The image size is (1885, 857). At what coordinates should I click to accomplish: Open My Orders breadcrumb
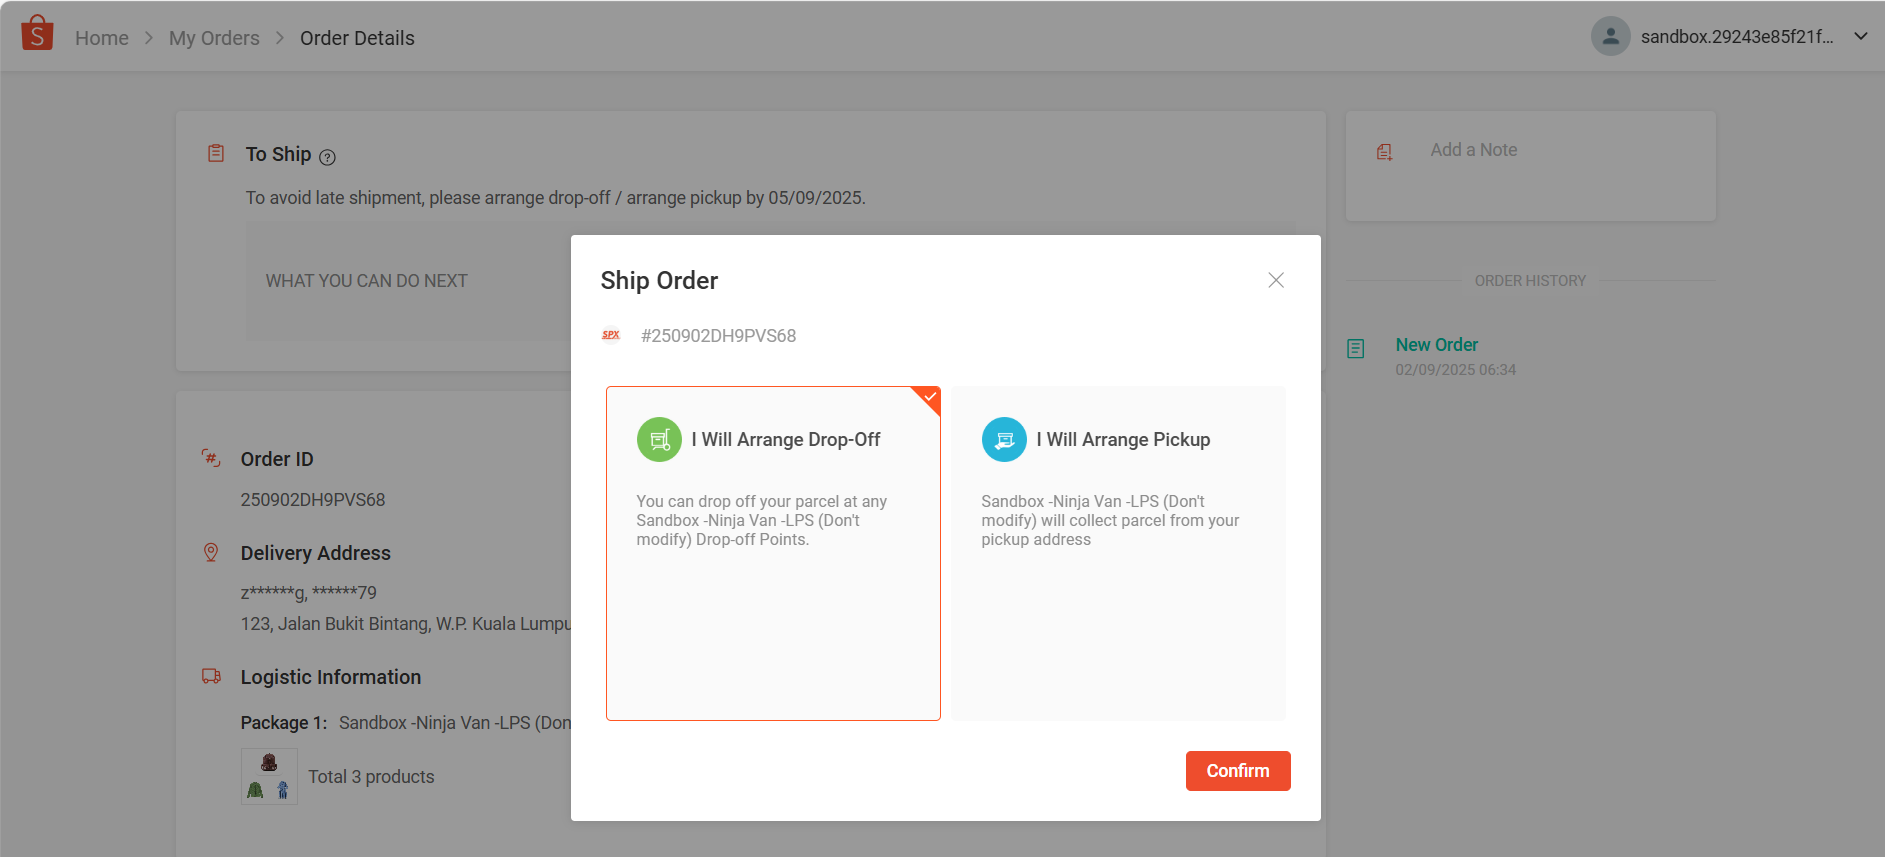coord(214,38)
